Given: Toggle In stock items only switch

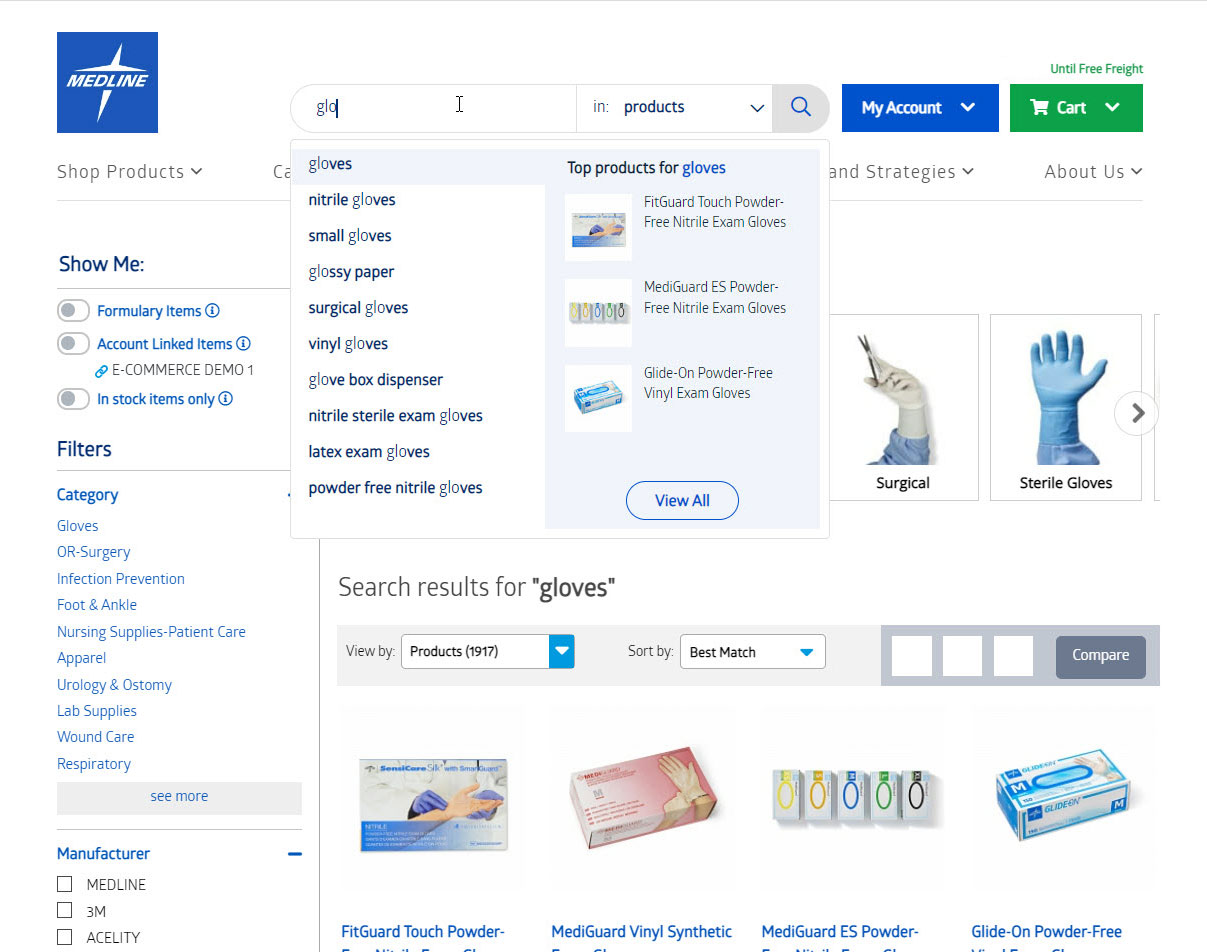Looking at the screenshot, I should pos(73,399).
